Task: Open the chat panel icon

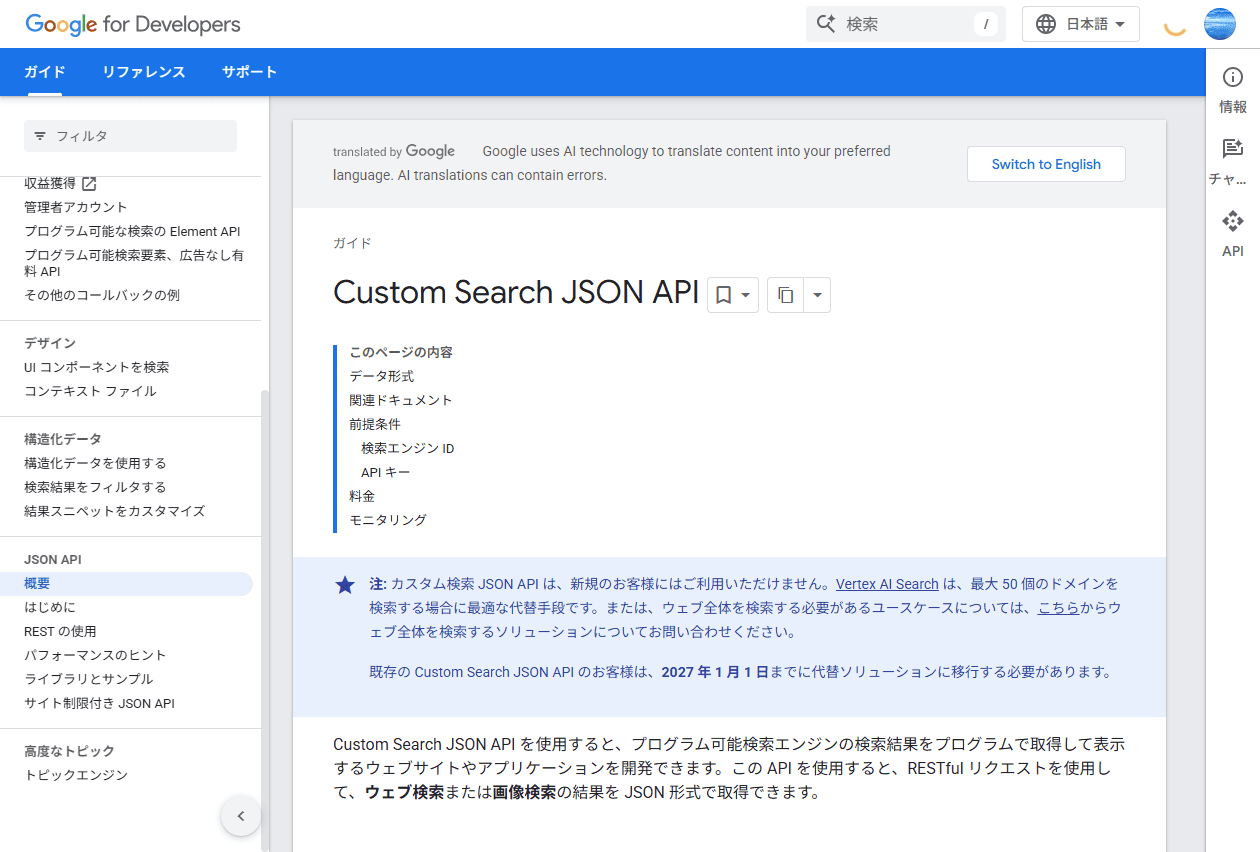Action: [1233, 149]
